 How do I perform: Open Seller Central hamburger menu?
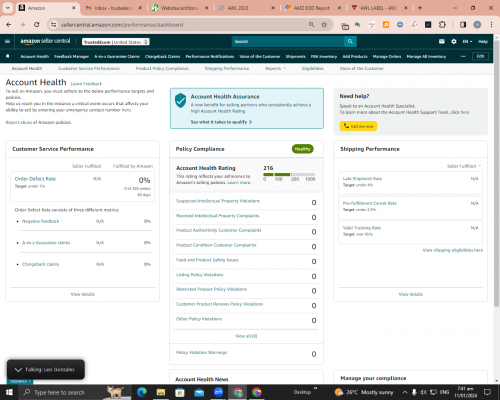point(7,42)
